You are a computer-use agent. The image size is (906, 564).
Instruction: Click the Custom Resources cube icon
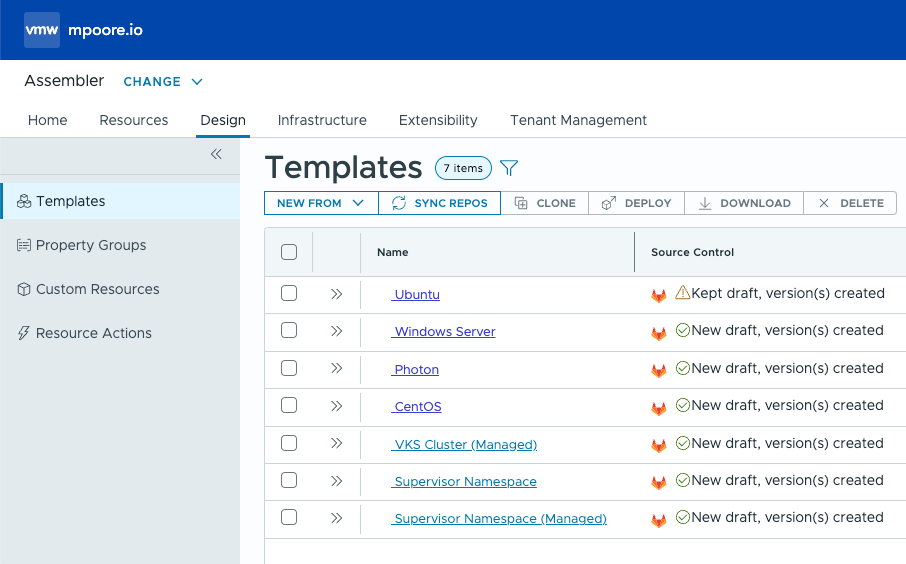click(x=24, y=289)
